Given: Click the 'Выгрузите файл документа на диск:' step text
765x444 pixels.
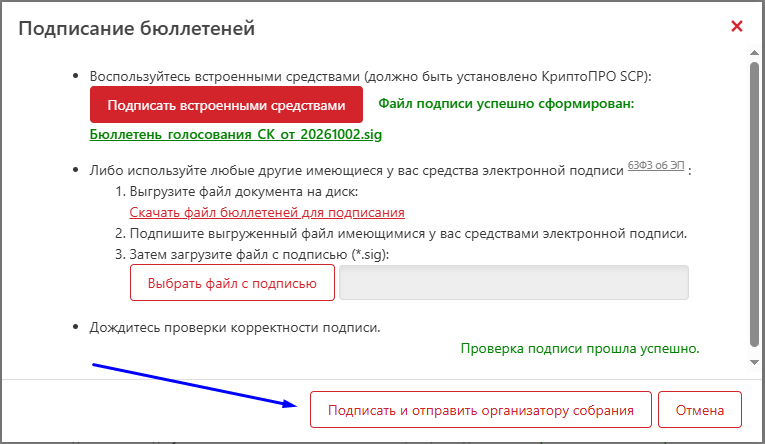Looking at the screenshot, I should 243,192.
